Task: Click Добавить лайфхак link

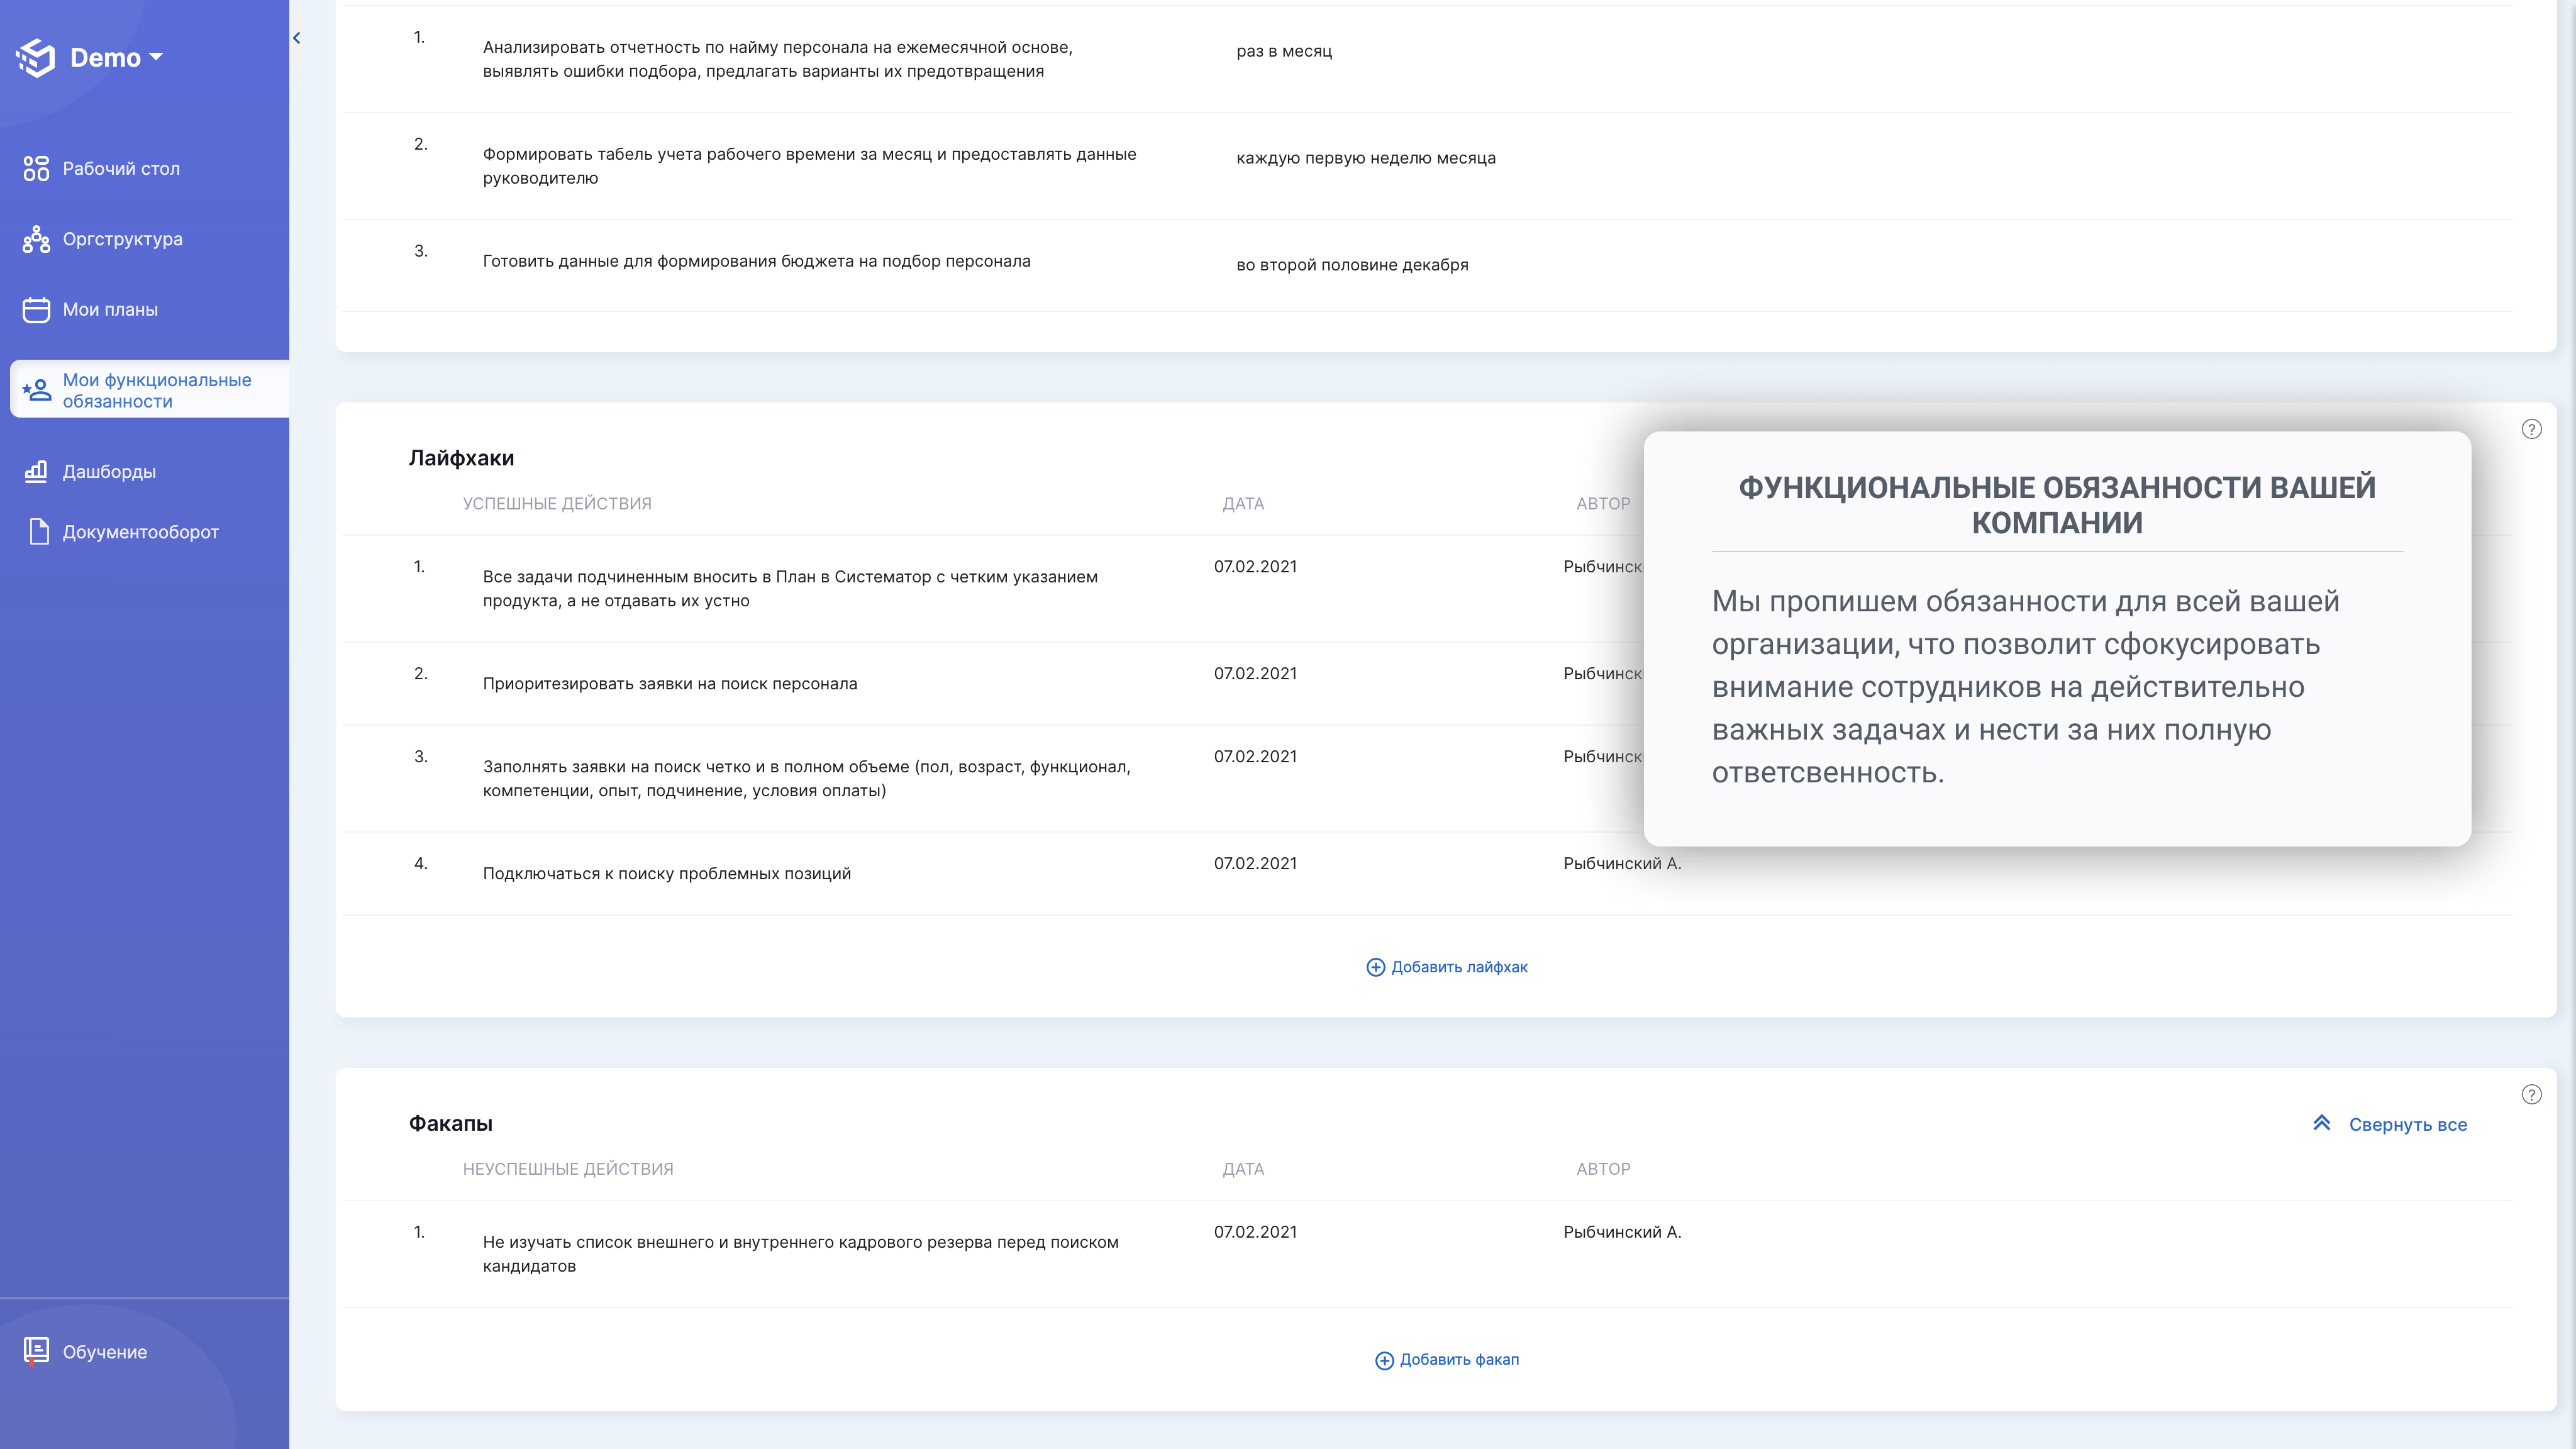Action: pos(1459,967)
